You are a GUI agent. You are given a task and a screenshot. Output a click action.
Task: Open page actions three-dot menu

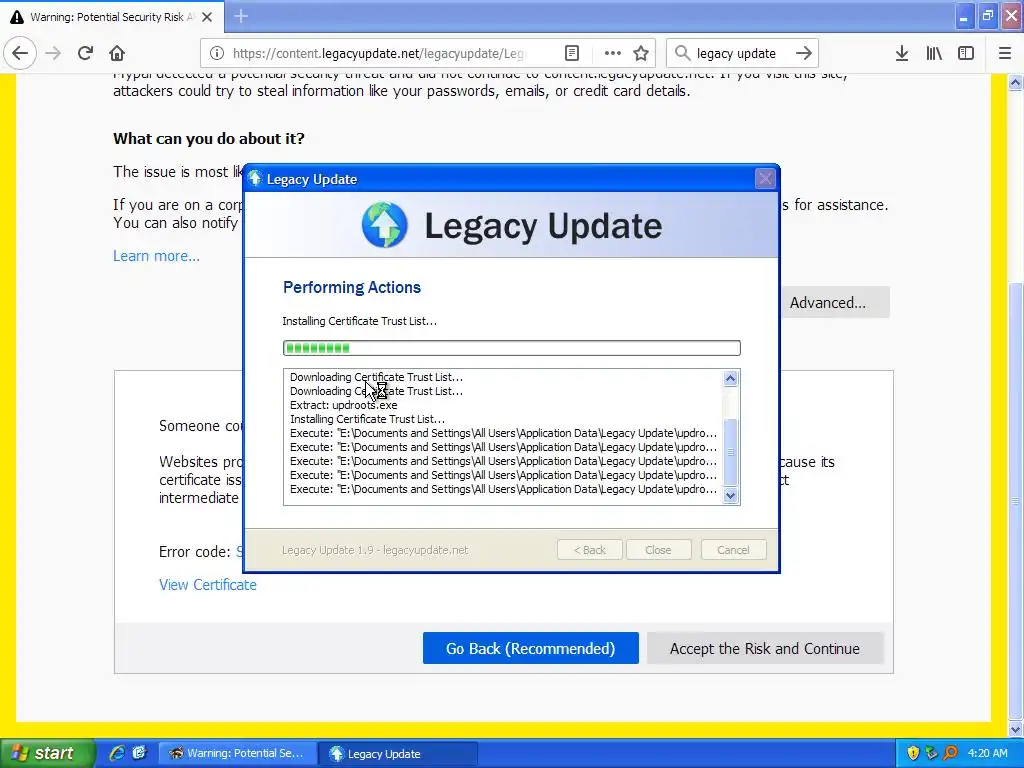(x=613, y=53)
